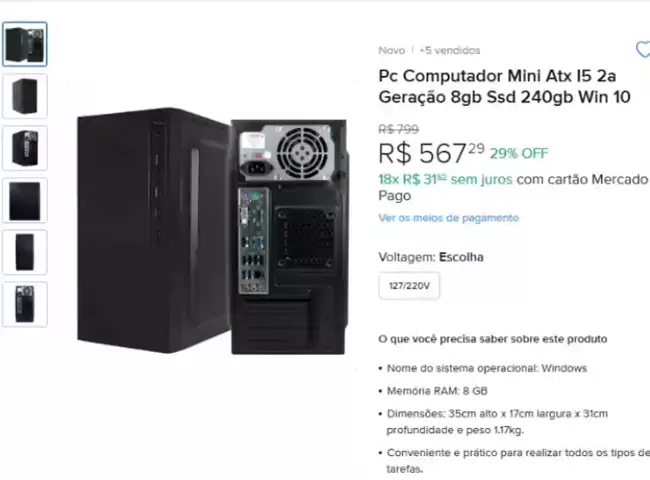Select thumbnail of flat square side panel
This screenshot has height=480, width=650.
pos(25,200)
